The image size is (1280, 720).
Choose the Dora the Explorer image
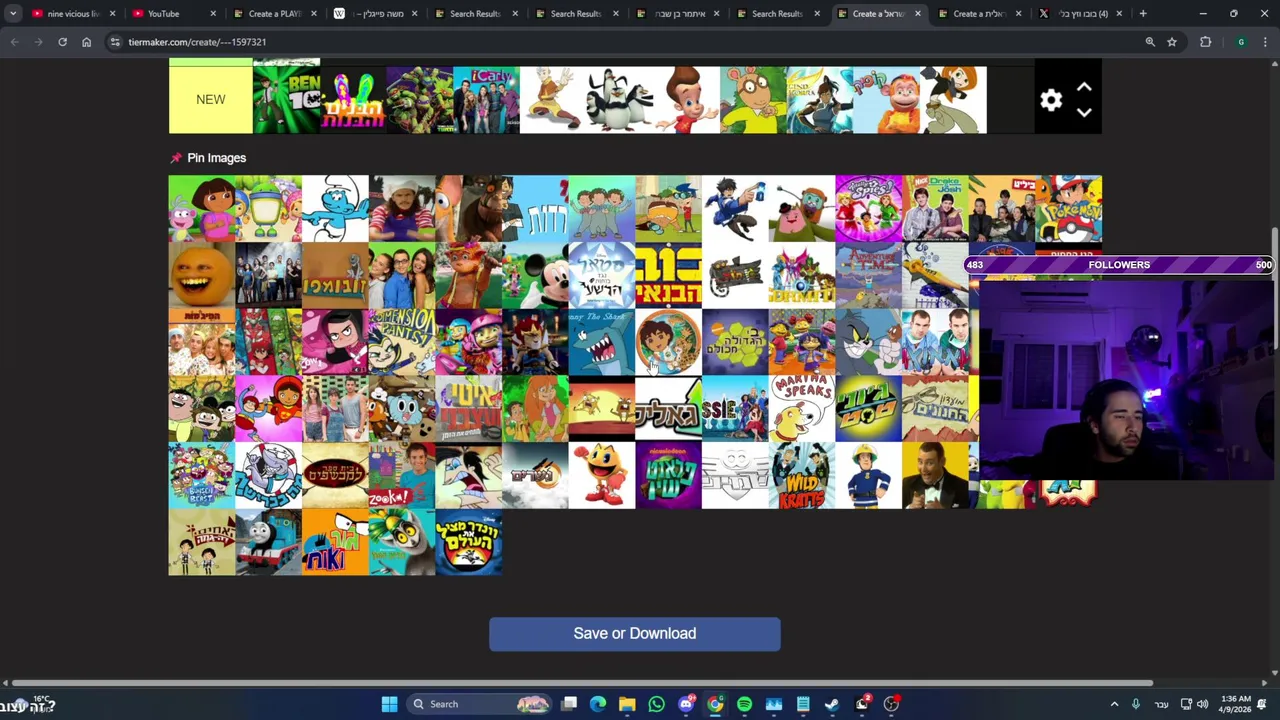(x=202, y=209)
